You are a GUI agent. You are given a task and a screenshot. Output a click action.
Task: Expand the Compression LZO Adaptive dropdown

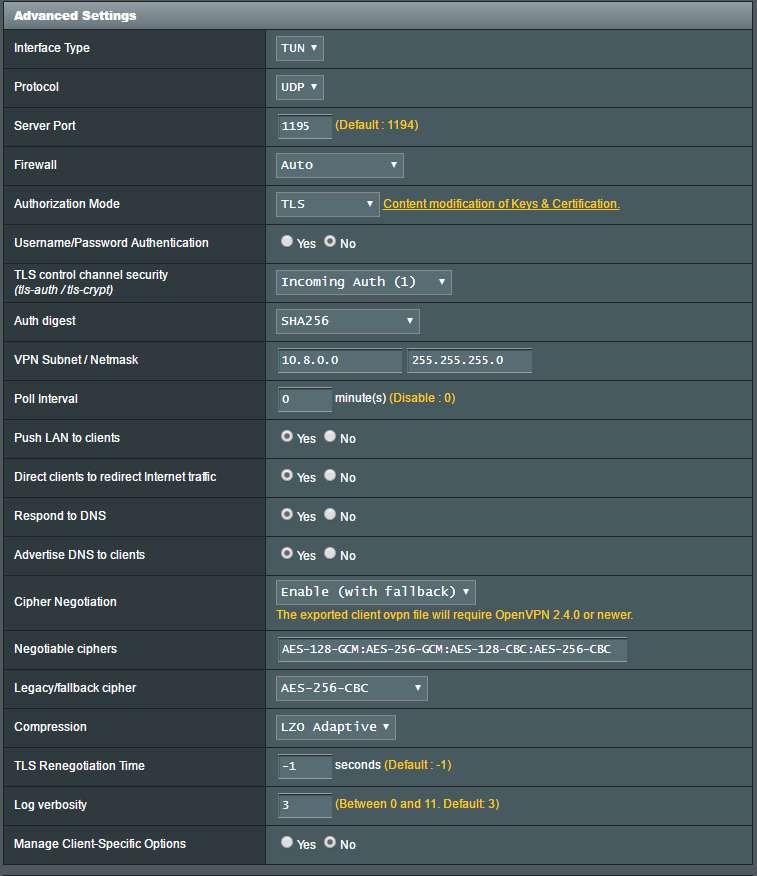click(x=337, y=727)
